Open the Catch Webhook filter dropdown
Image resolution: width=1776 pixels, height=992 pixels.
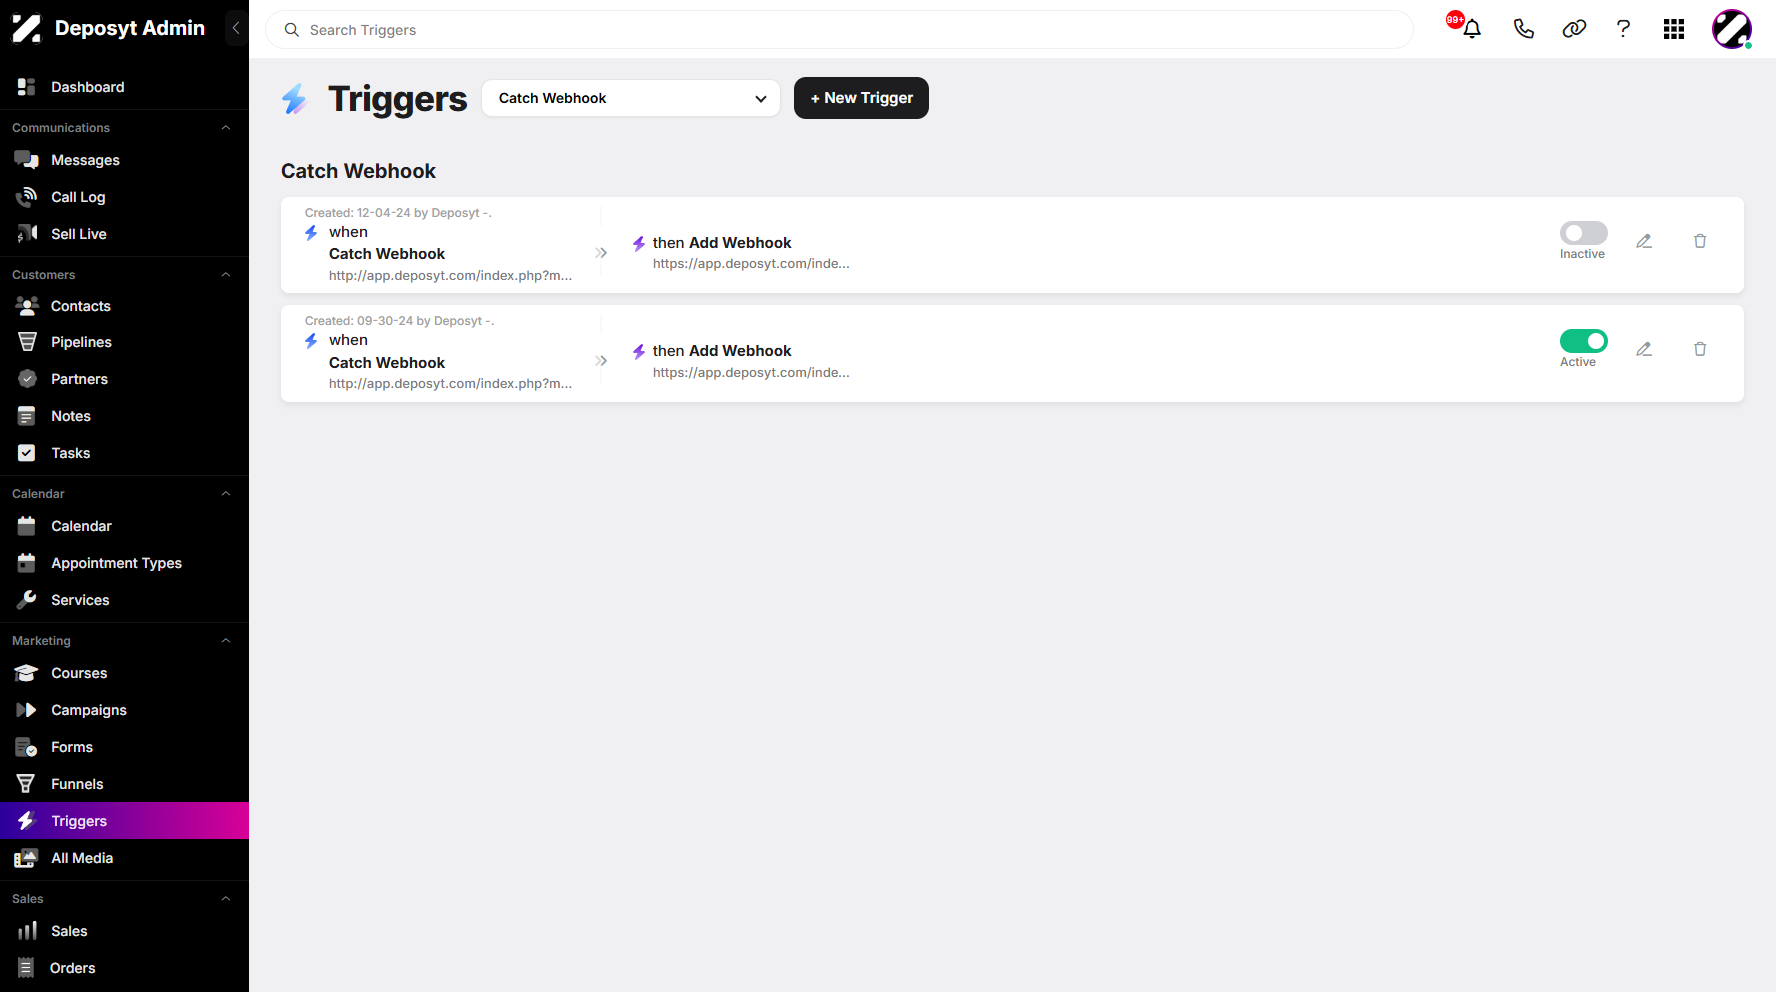631,98
